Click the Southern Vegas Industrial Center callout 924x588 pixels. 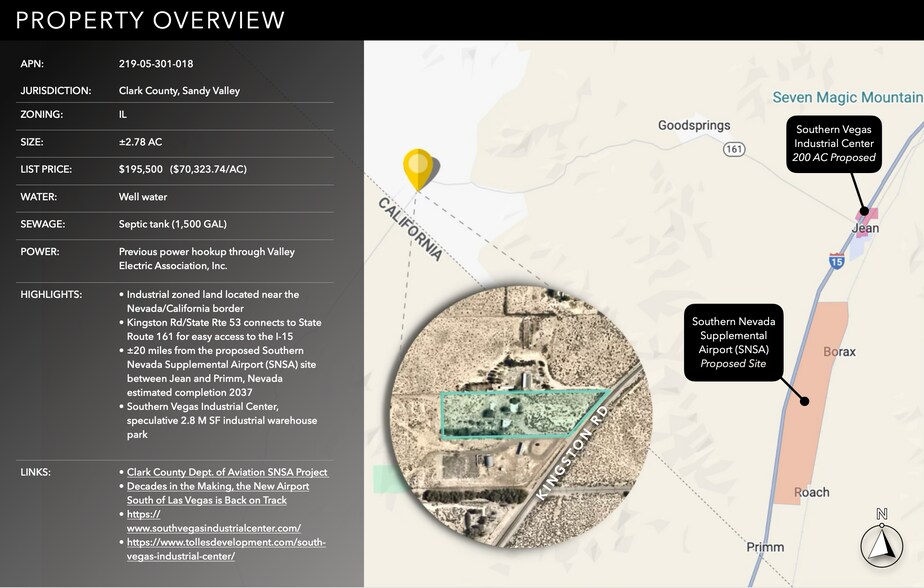tap(835, 143)
